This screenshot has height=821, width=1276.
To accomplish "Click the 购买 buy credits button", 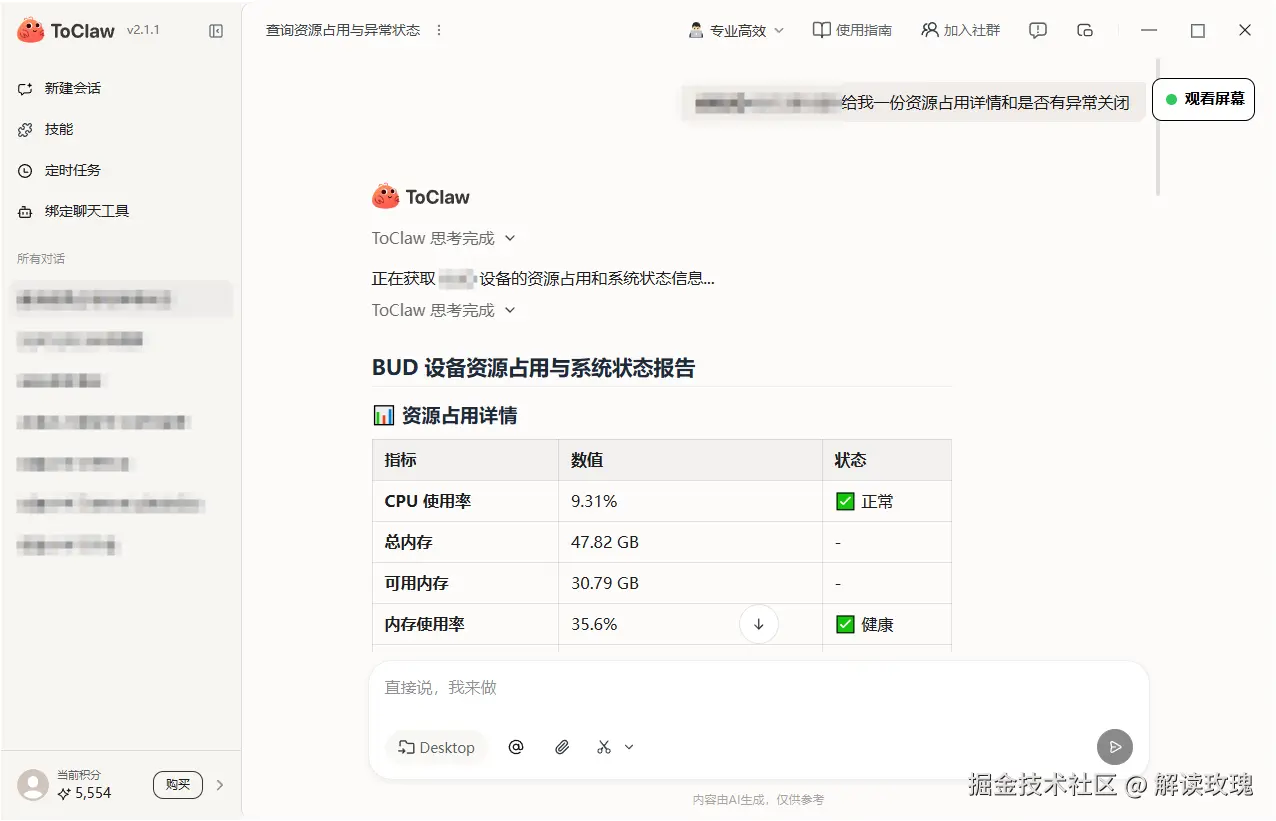I will (x=178, y=785).
